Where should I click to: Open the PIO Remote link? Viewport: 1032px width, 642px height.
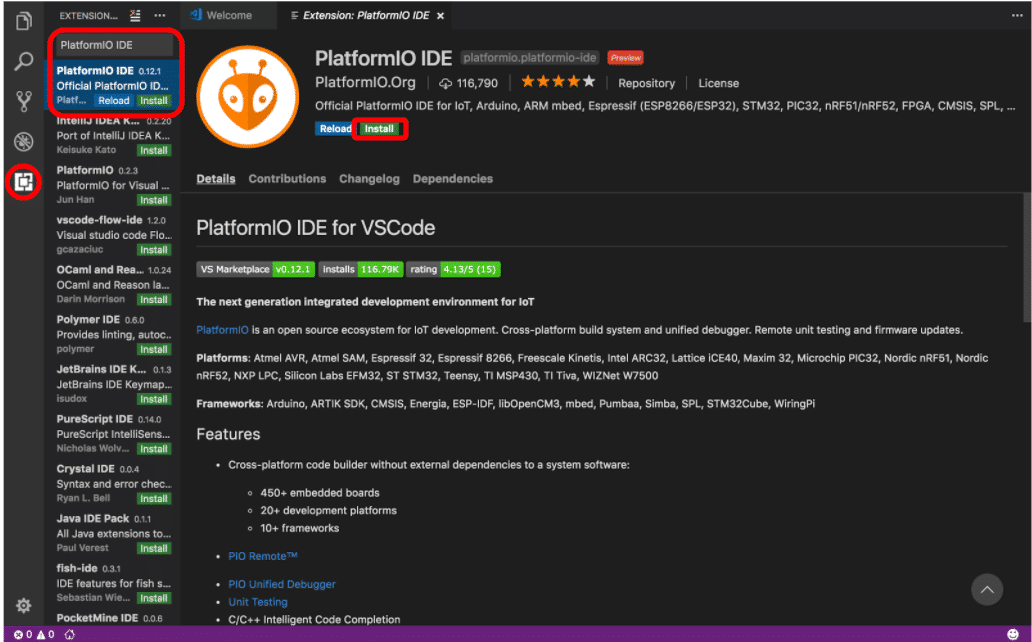click(263, 556)
